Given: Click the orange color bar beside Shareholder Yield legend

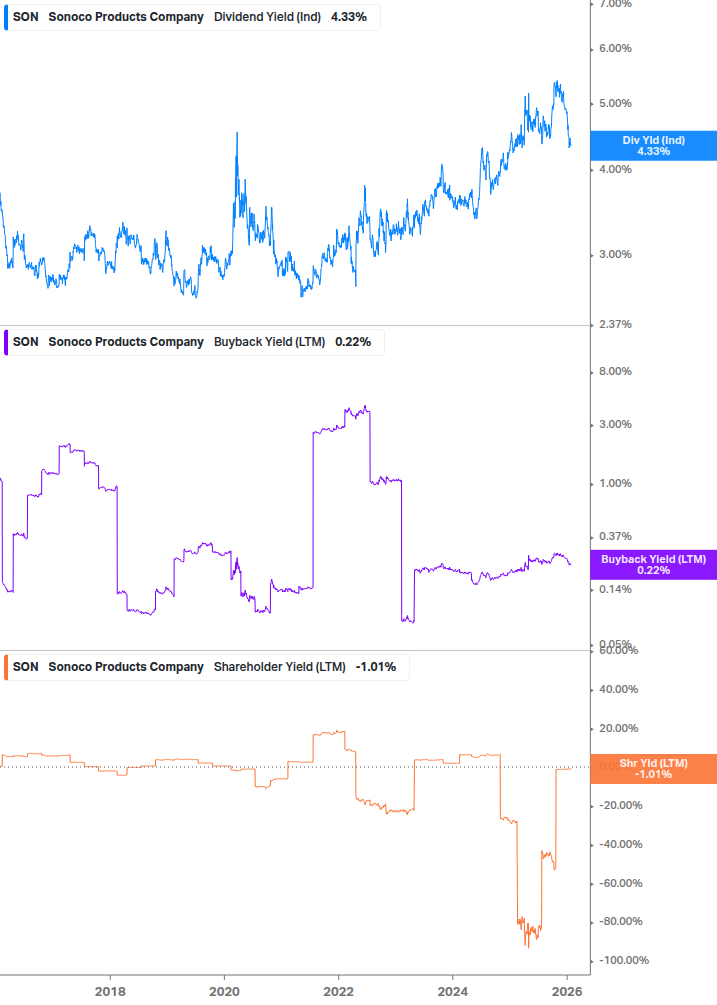Looking at the screenshot, I should click(x=6, y=667).
